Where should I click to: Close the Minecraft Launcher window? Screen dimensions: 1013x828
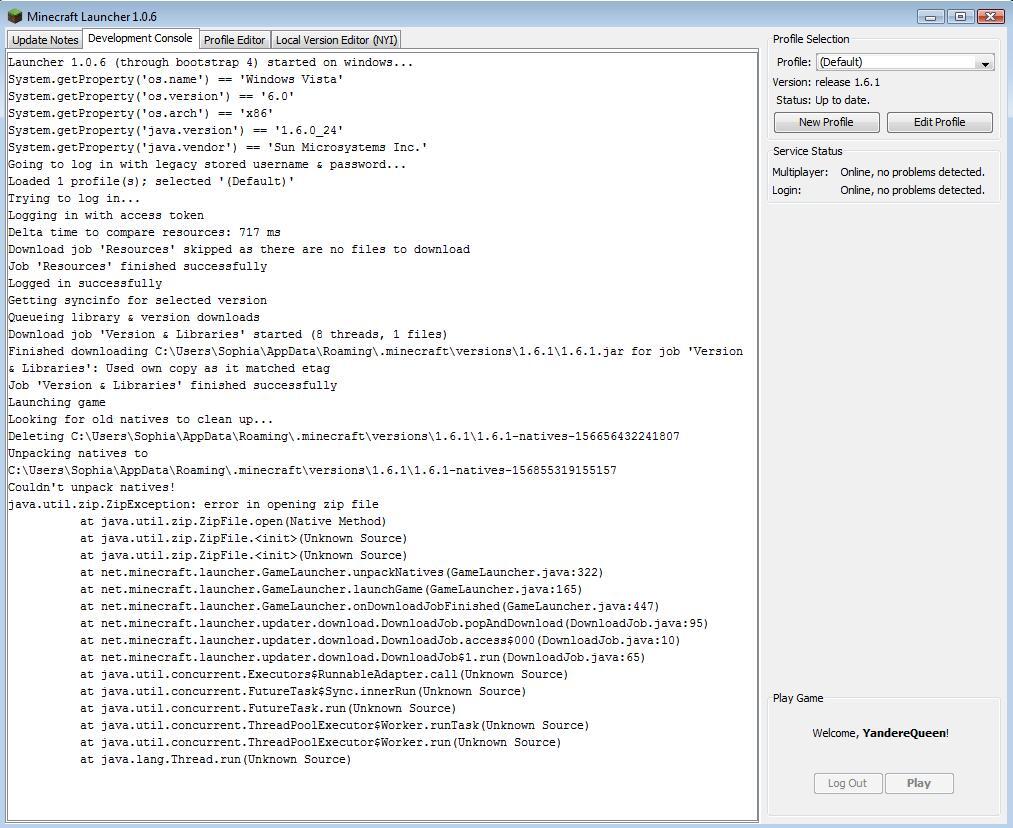990,17
